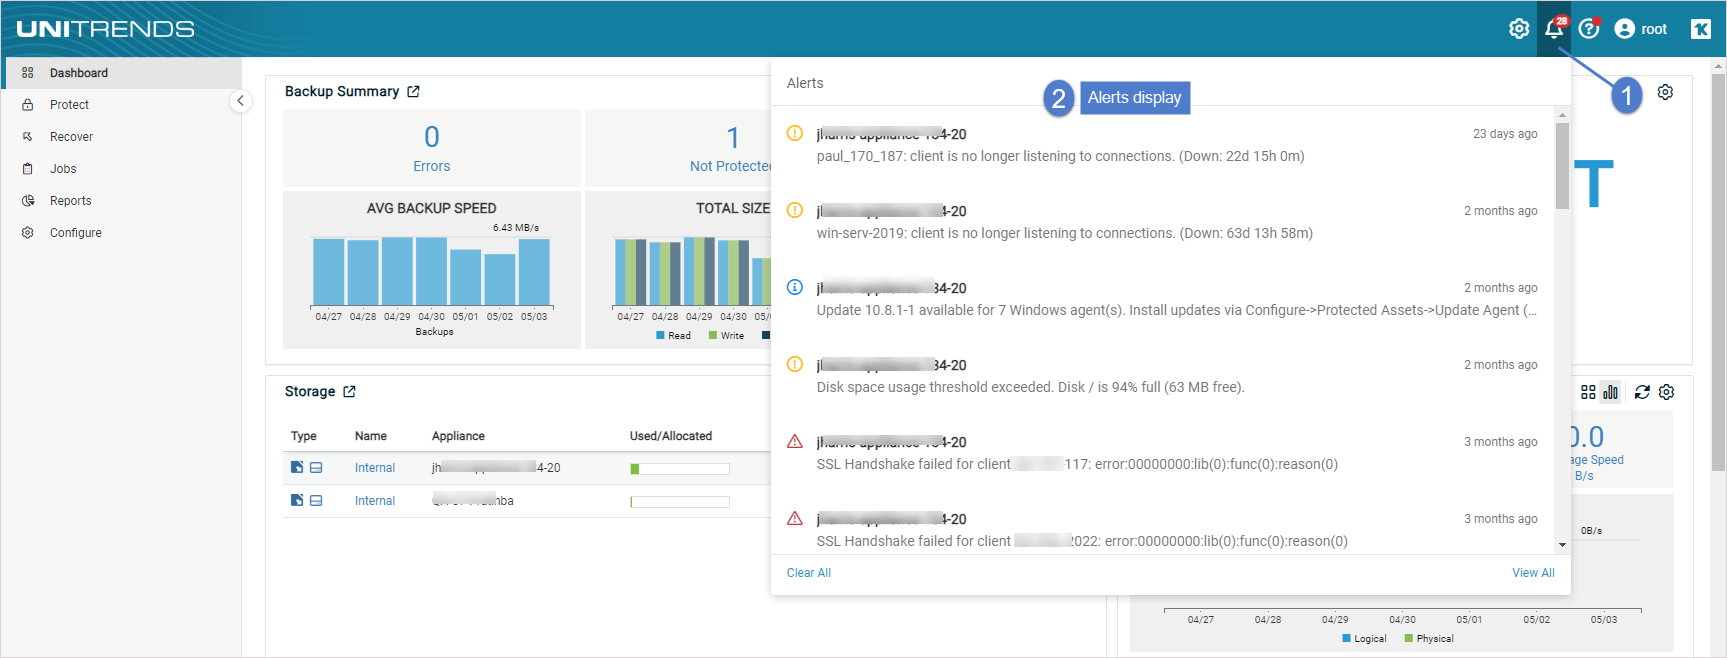The height and width of the screenshot is (658, 1727).
Task: Click error triangle for SSL Handshake alert ending 117
Action: point(795,441)
